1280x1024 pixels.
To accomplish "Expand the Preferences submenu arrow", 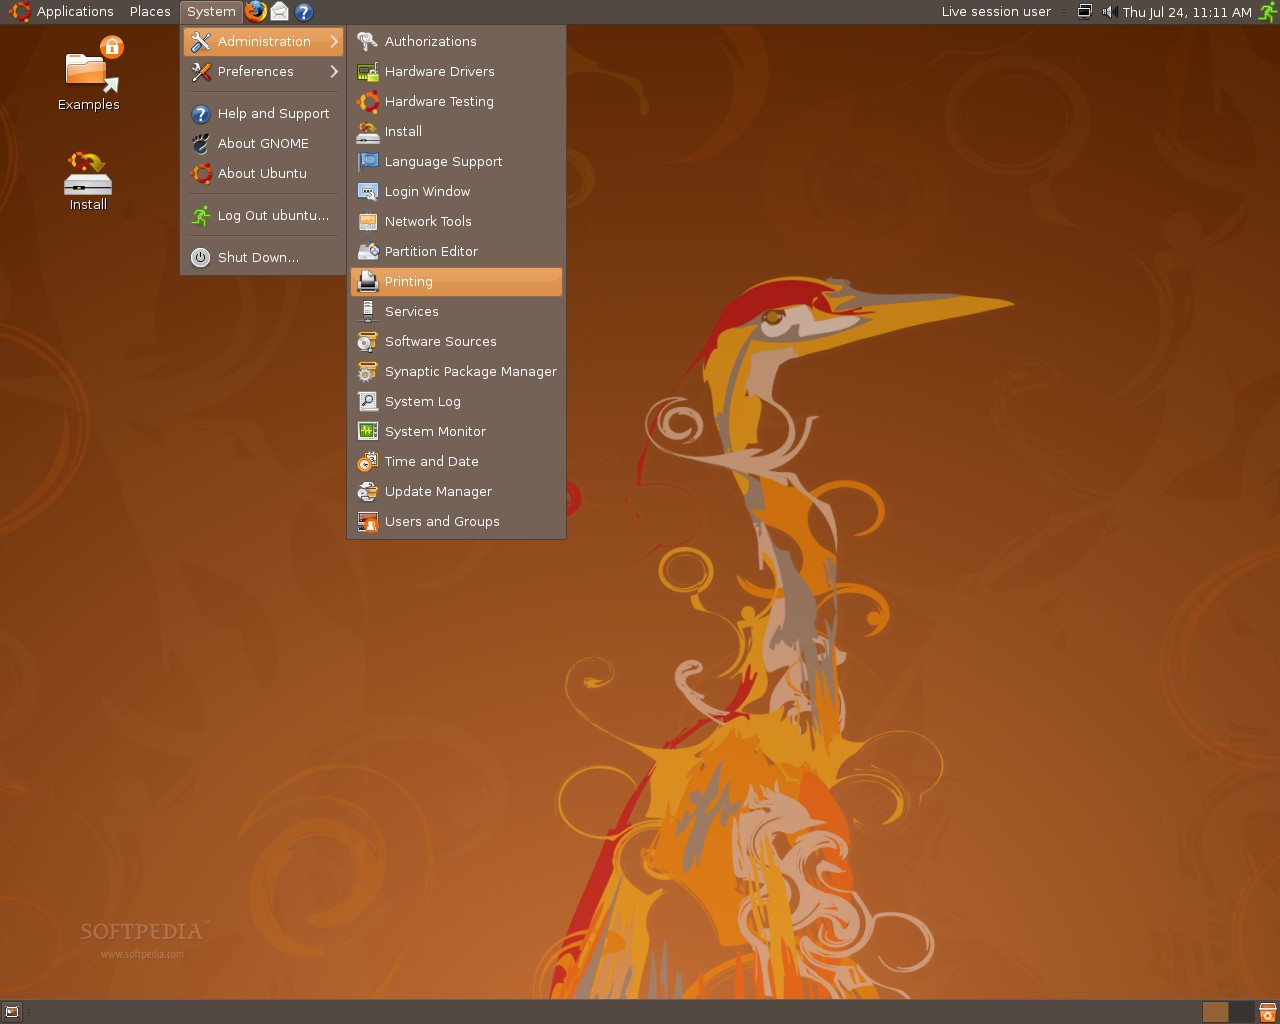I will (x=334, y=71).
